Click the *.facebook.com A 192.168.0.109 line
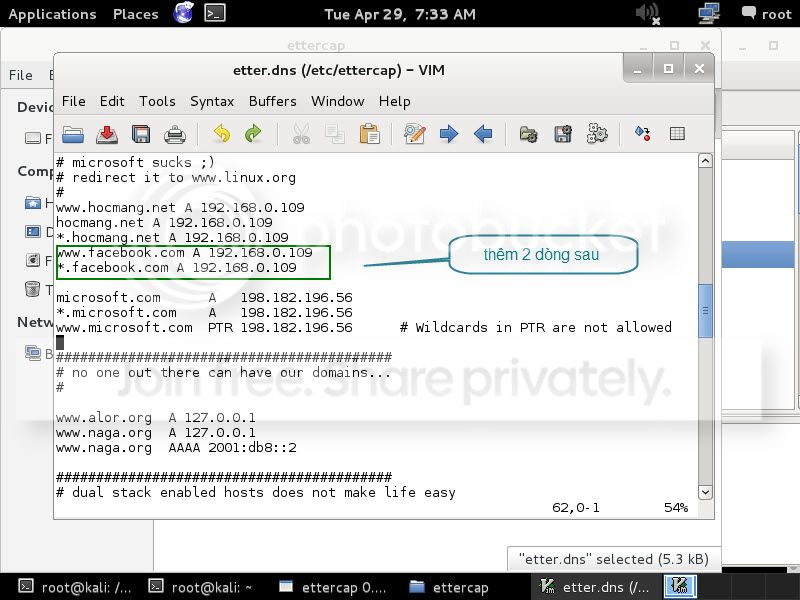Screen dimensions: 800x600 pyautogui.click(x=176, y=267)
